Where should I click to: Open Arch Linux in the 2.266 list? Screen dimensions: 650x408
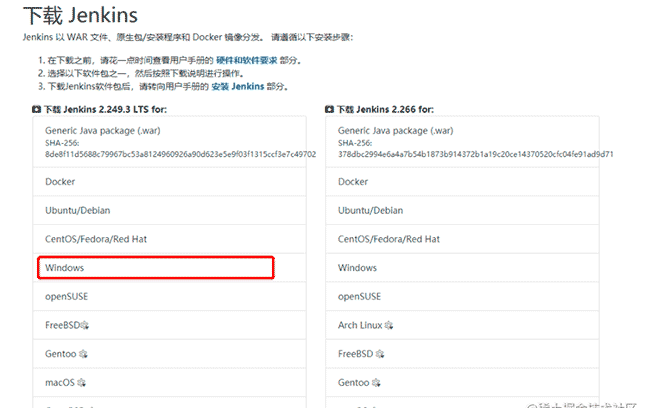point(462,325)
